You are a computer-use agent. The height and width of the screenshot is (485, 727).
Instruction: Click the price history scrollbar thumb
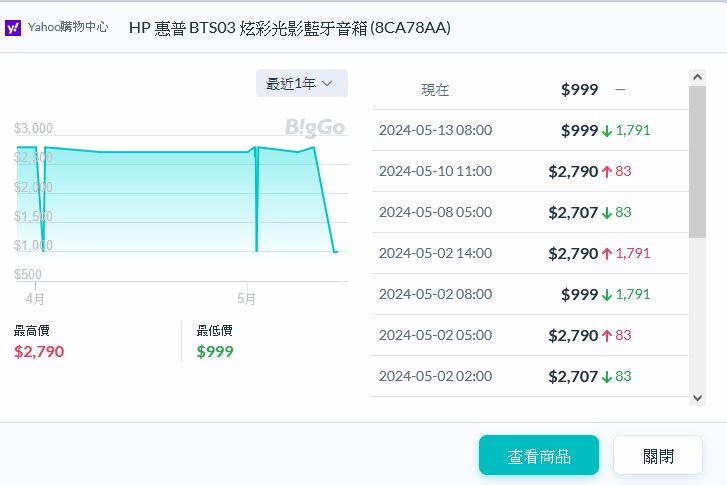pyautogui.click(x=698, y=160)
